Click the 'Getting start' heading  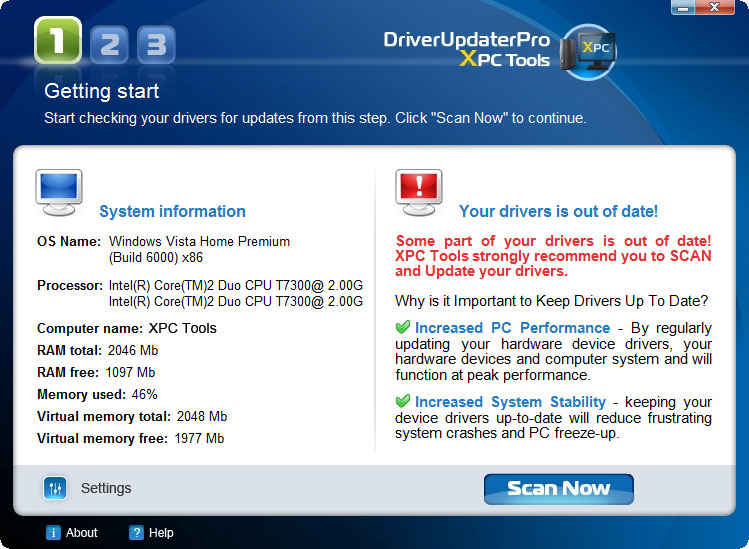[x=101, y=91]
